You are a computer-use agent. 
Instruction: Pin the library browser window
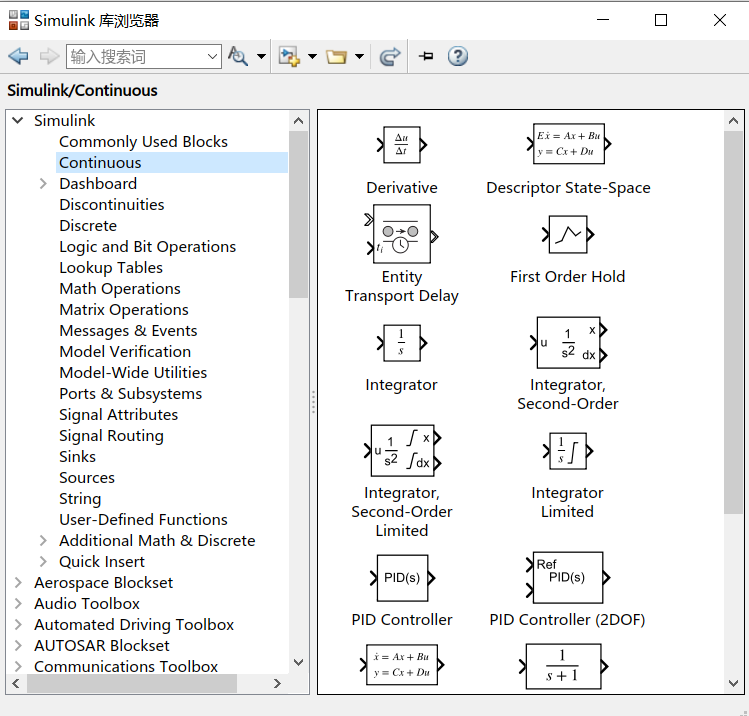[x=426, y=57]
